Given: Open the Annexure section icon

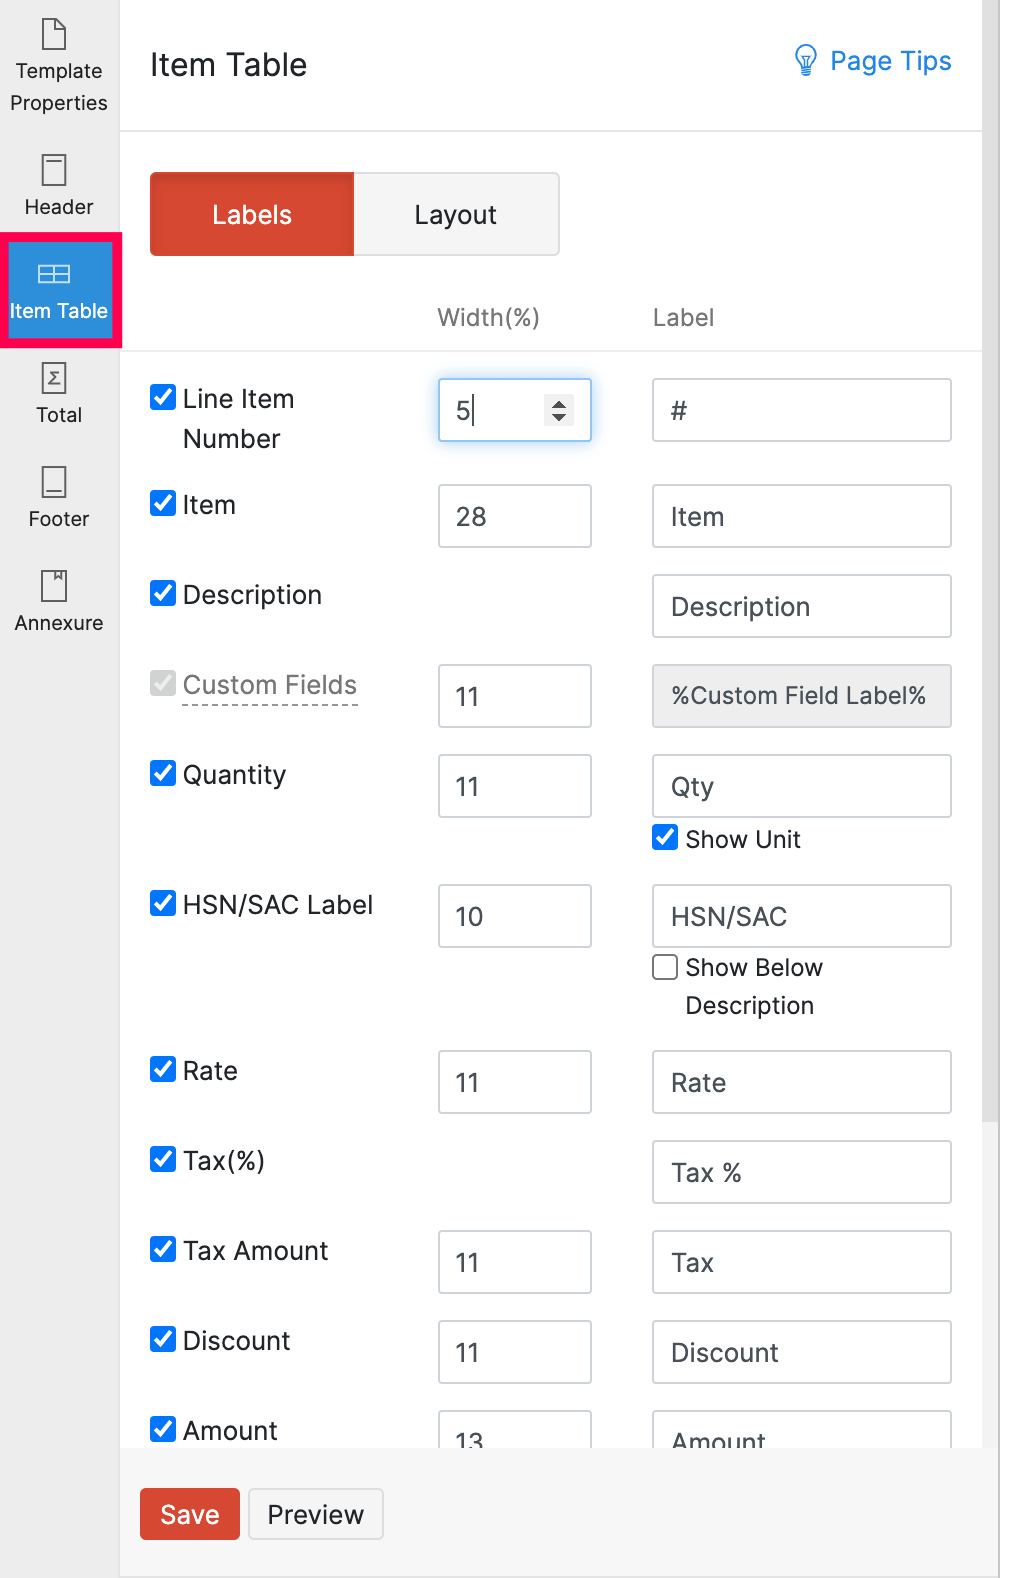Looking at the screenshot, I should (x=54, y=586).
